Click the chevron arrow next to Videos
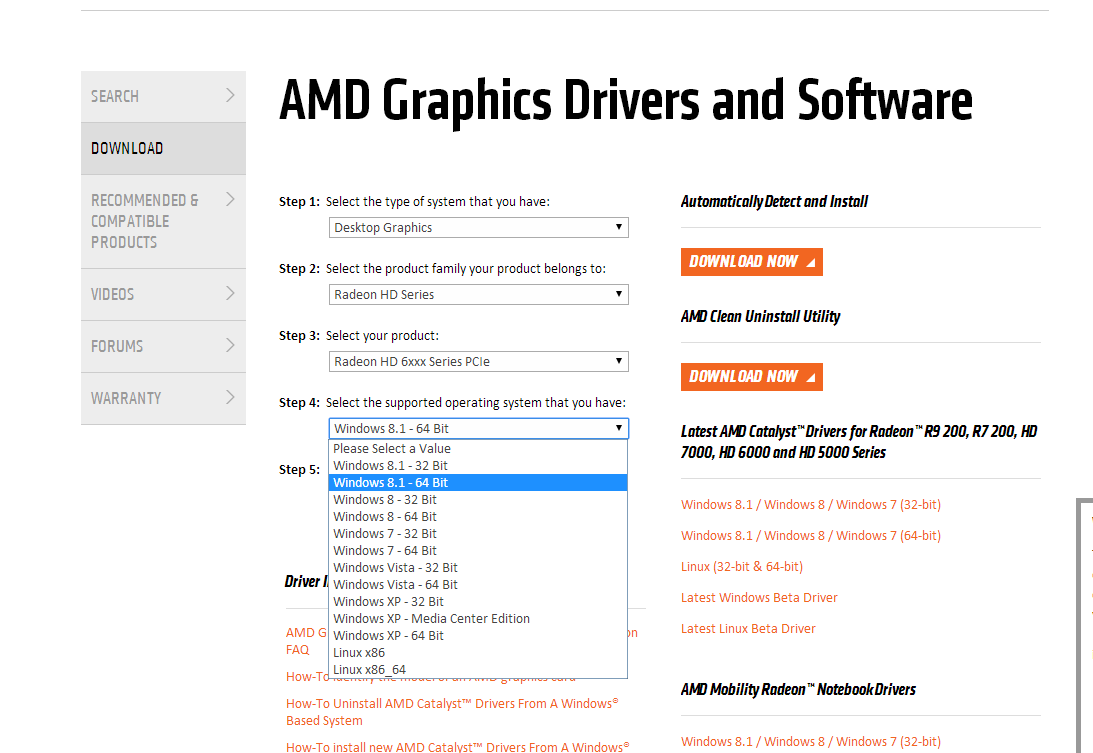This screenshot has height=753, width=1093. (230, 294)
